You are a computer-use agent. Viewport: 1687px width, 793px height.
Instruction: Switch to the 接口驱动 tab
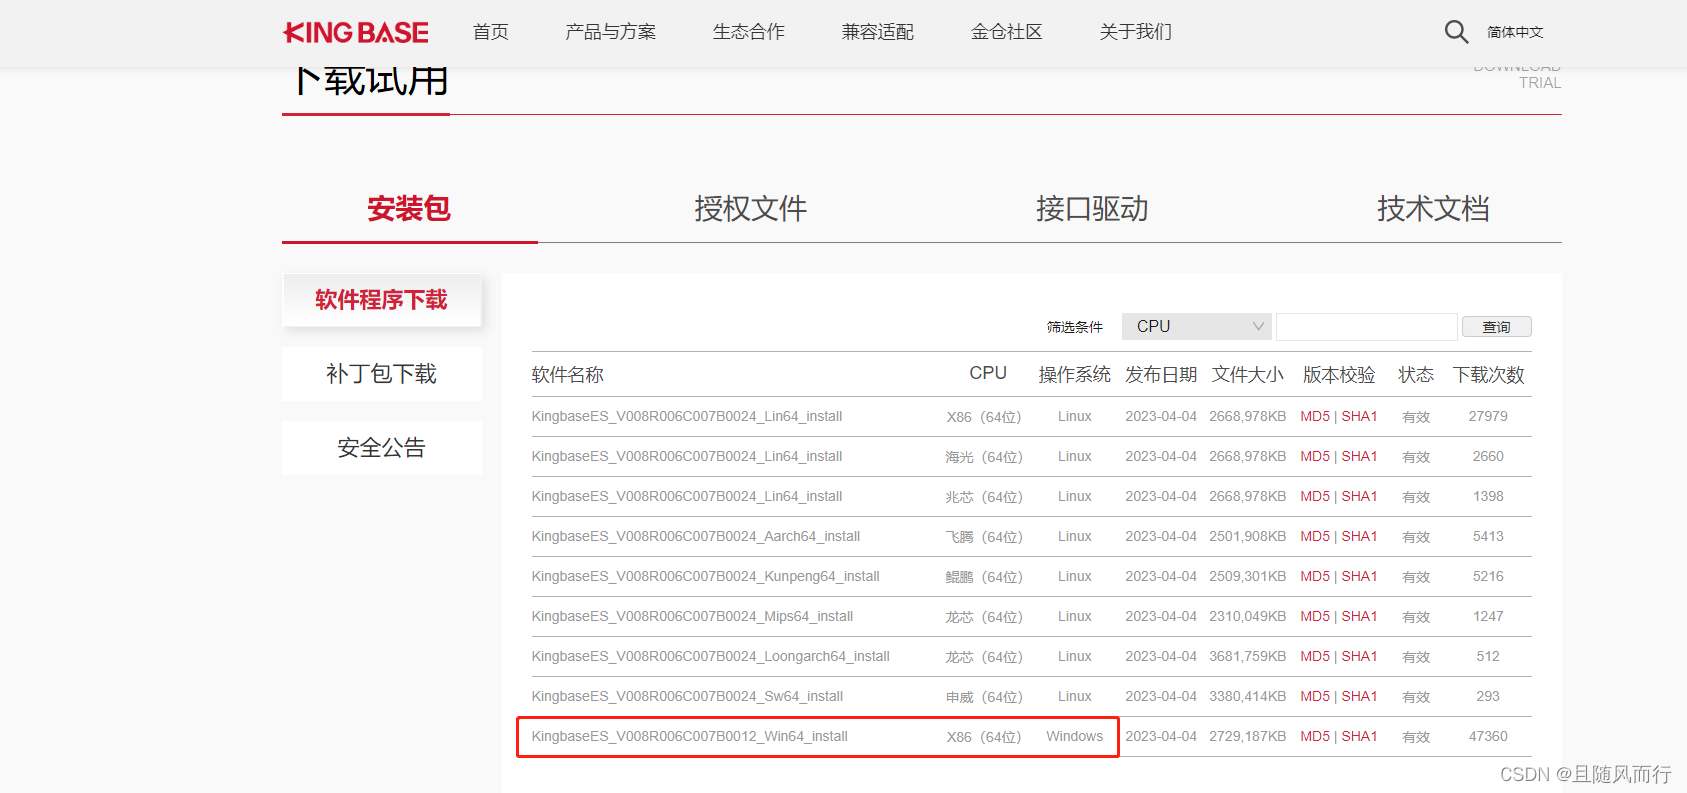[x=1092, y=208]
